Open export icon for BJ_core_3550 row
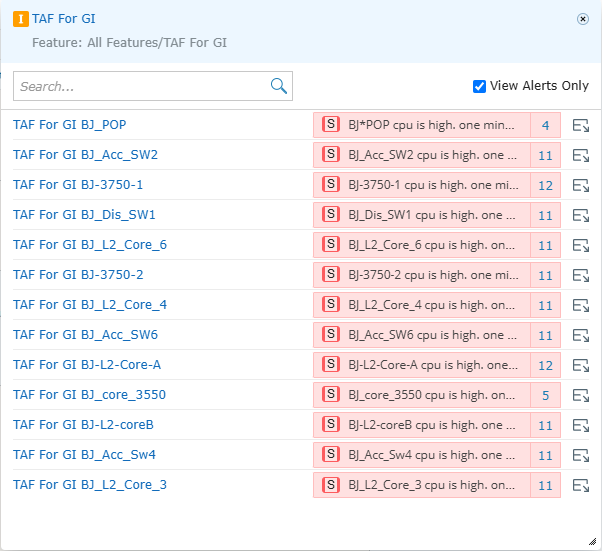Image resolution: width=602 pixels, height=551 pixels. [x=580, y=395]
